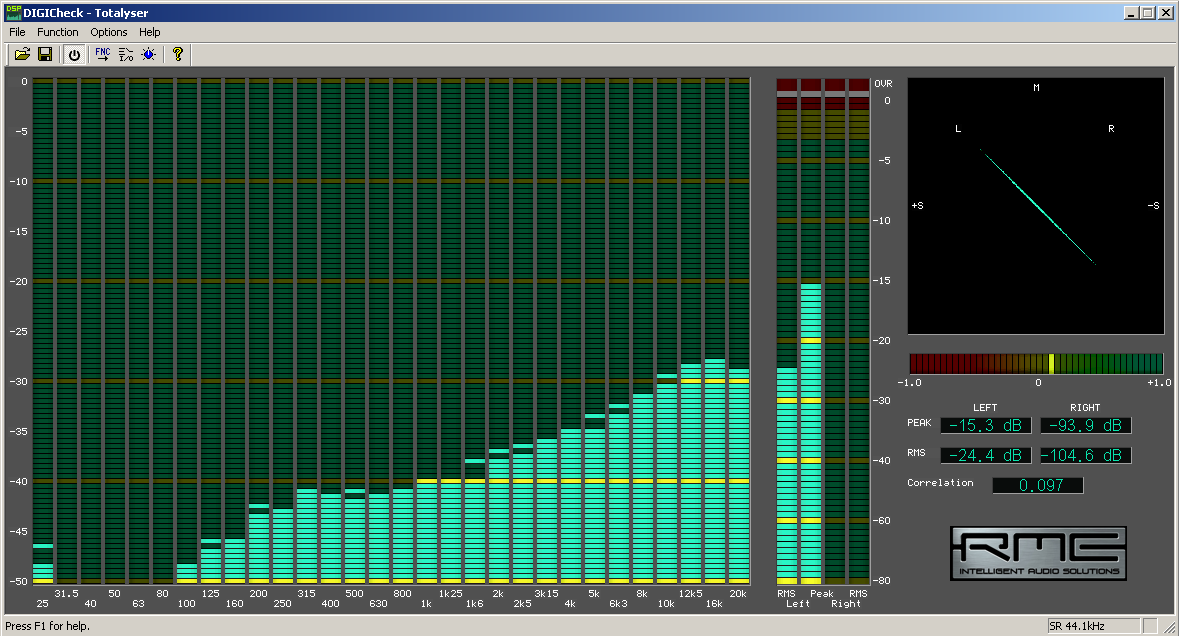Open workspace file with folder icon

(x=22, y=54)
